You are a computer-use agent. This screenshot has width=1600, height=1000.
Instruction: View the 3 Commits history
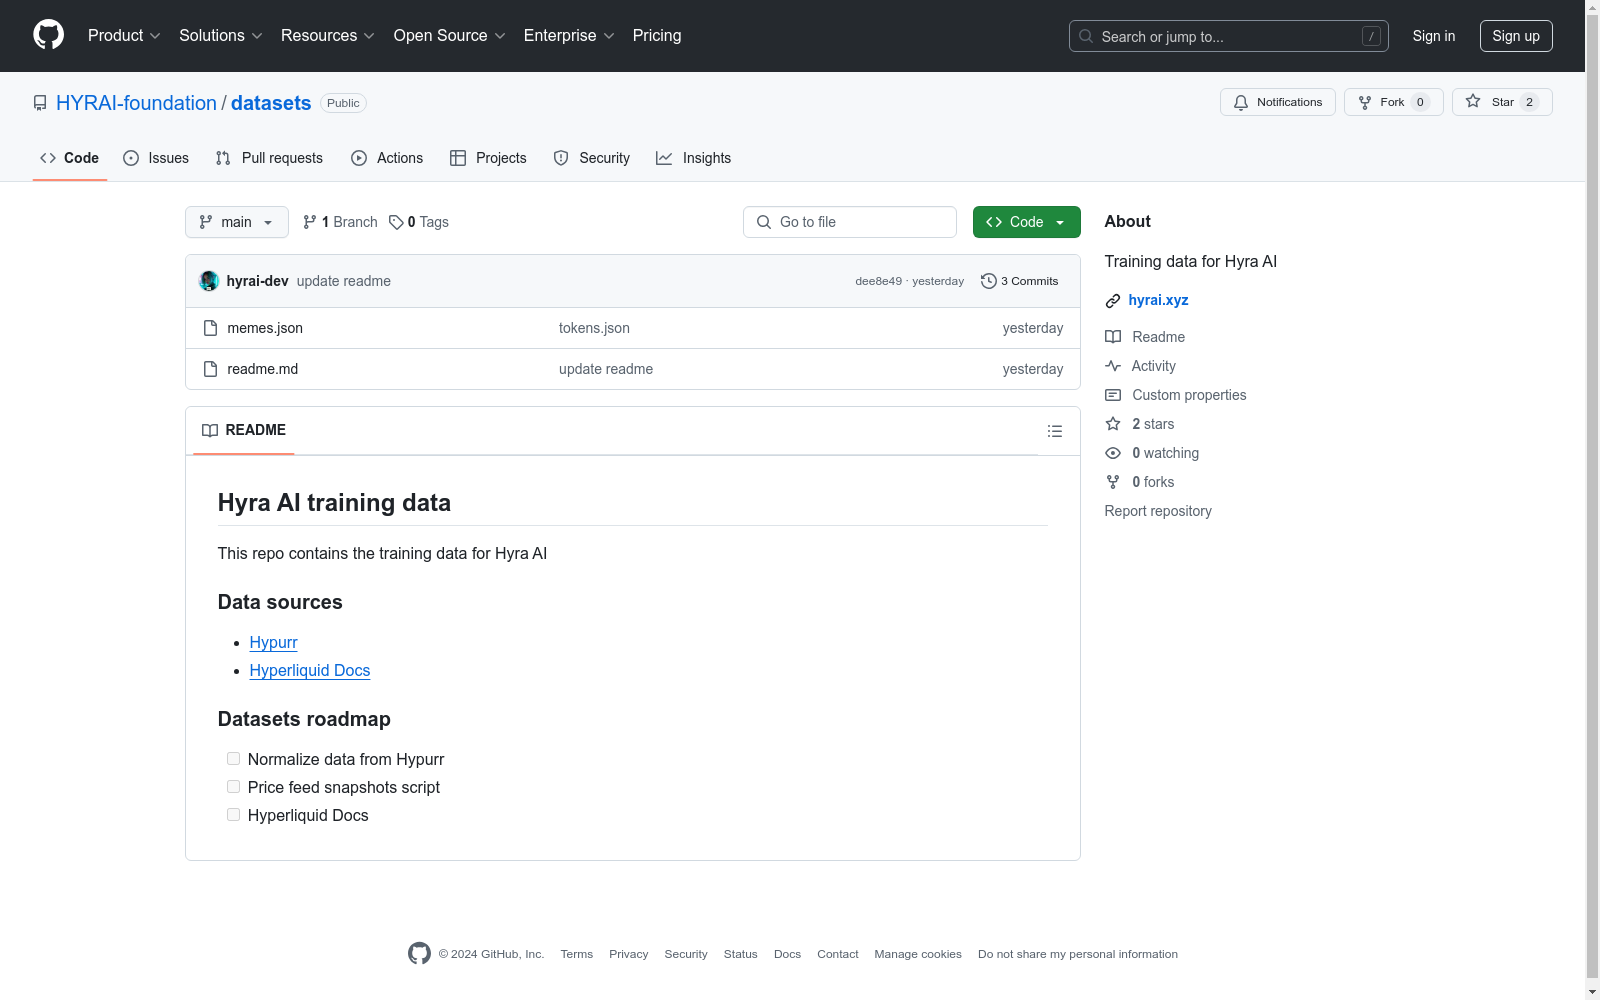tap(1020, 281)
